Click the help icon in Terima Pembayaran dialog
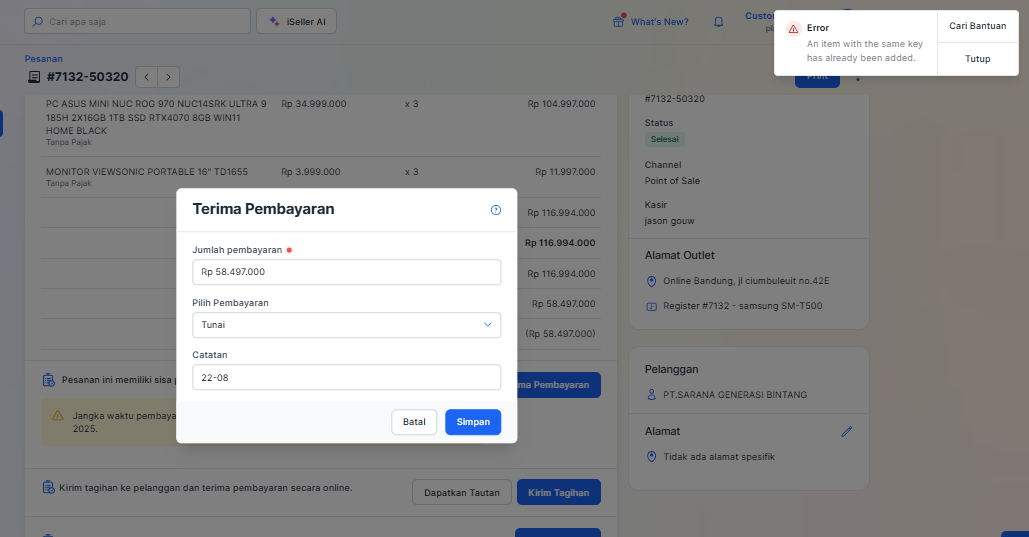This screenshot has width=1029, height=537. [x=496, y=210]
